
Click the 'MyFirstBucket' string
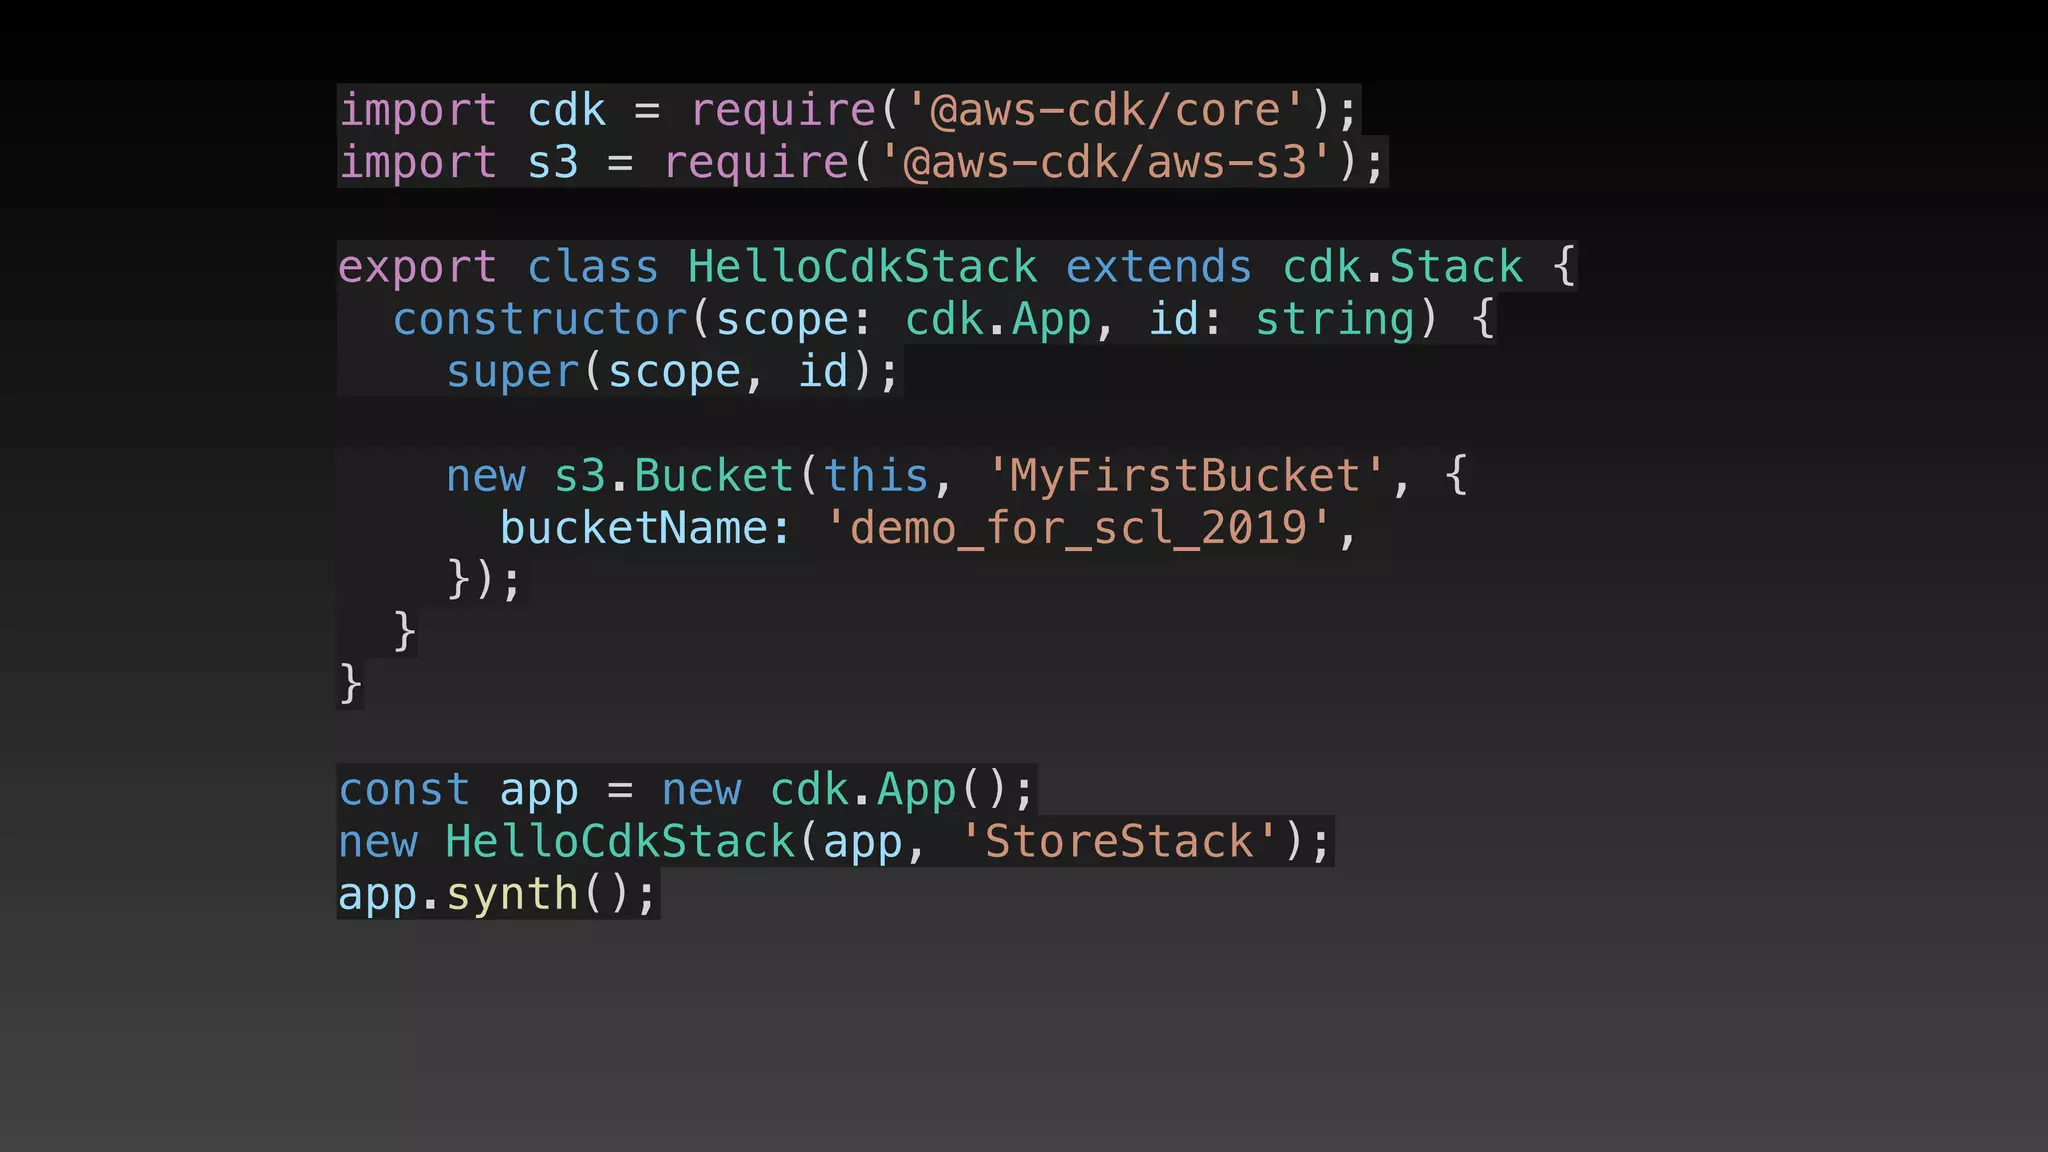click(1186, 475)
